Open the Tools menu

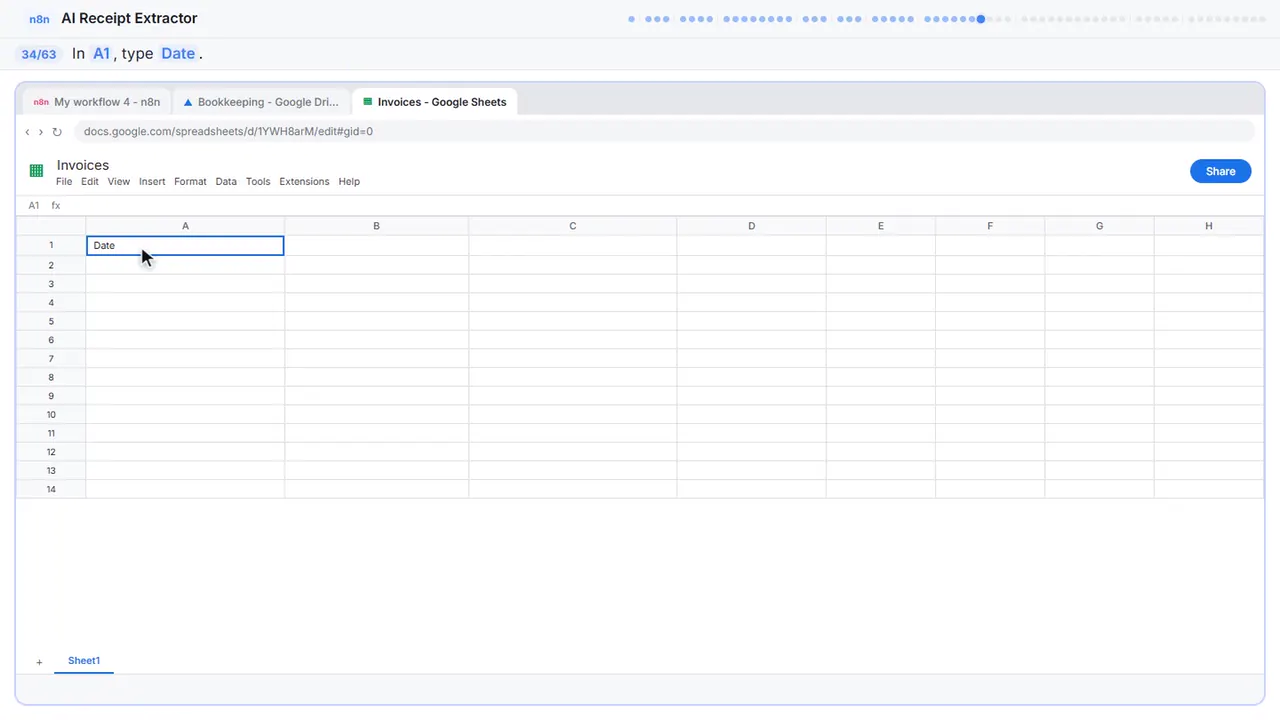(258, 182)
